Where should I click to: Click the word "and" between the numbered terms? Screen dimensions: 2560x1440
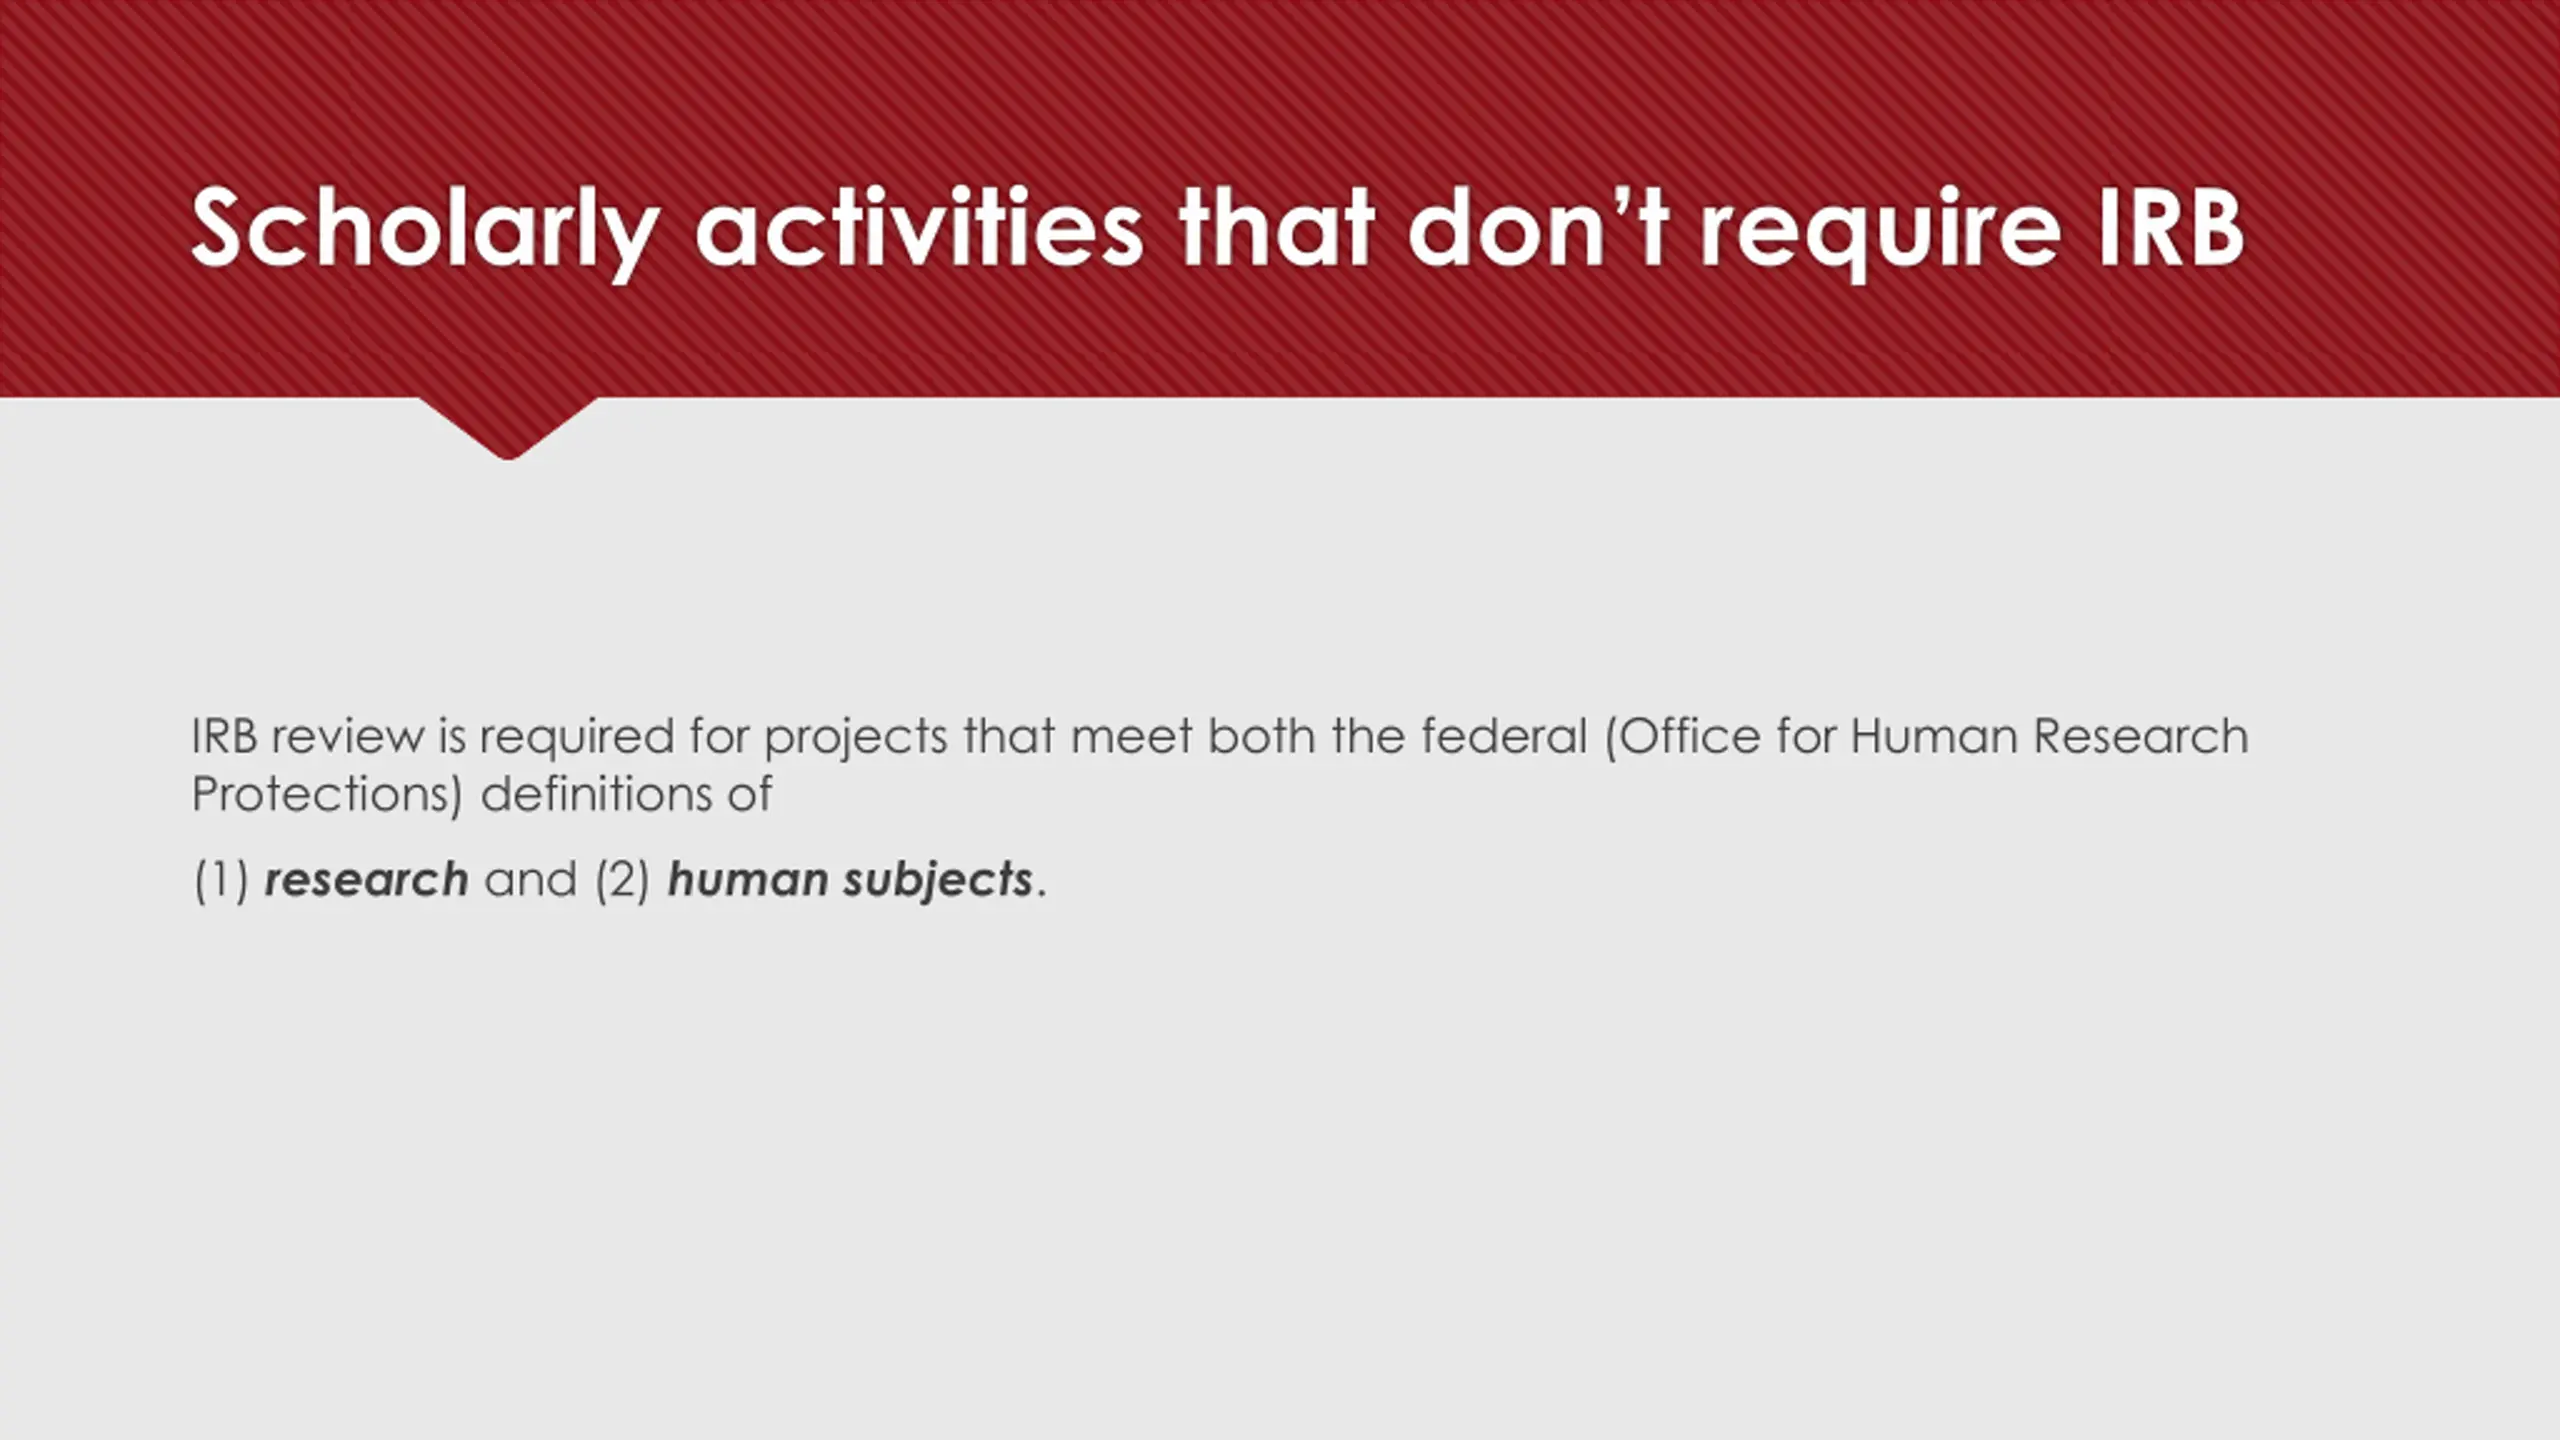click(x=530, y=880)
